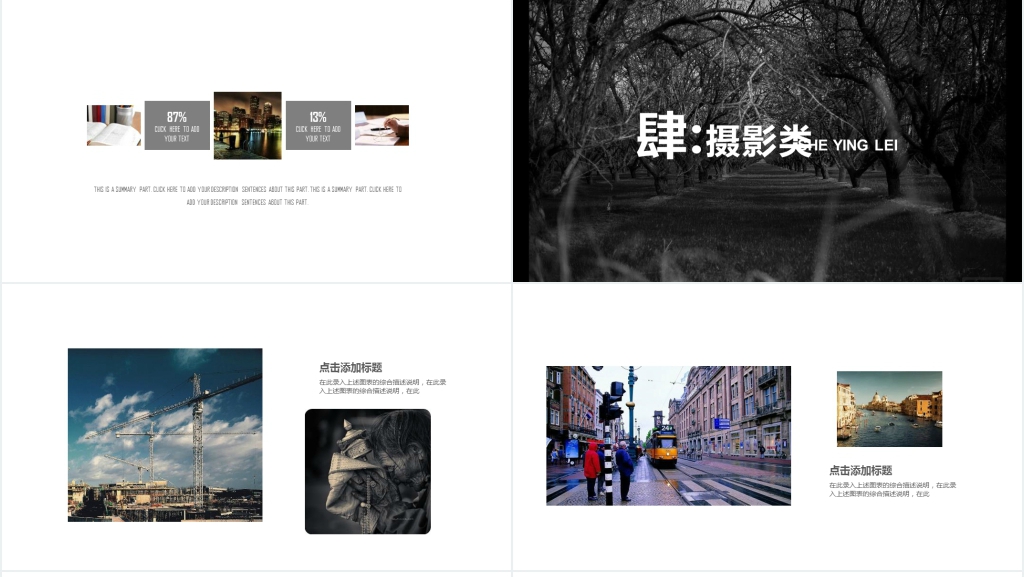Select the '摄影类' section title

point(758,143)
